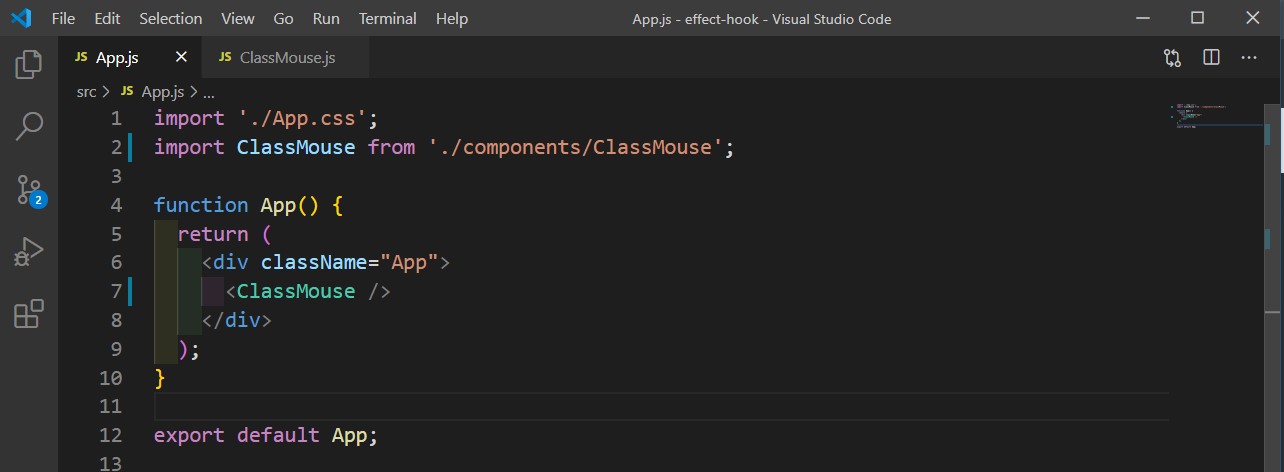The image size is (1284, 472).
Task: Click the src breadcrumb folder
Action: (x=87, y=91)
